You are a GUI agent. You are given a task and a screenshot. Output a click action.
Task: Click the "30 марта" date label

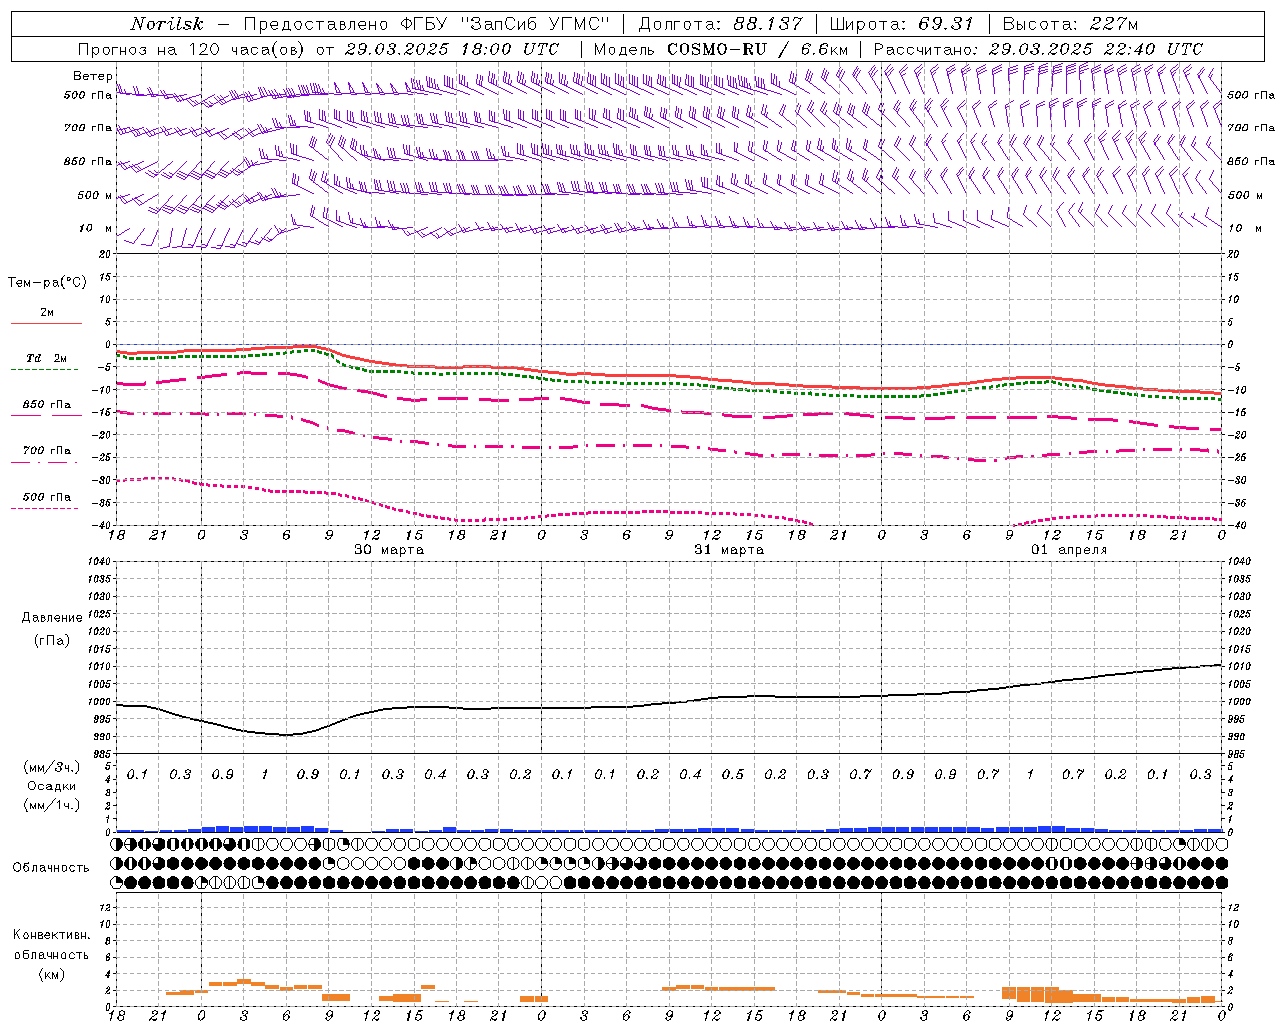pos(389,550)
